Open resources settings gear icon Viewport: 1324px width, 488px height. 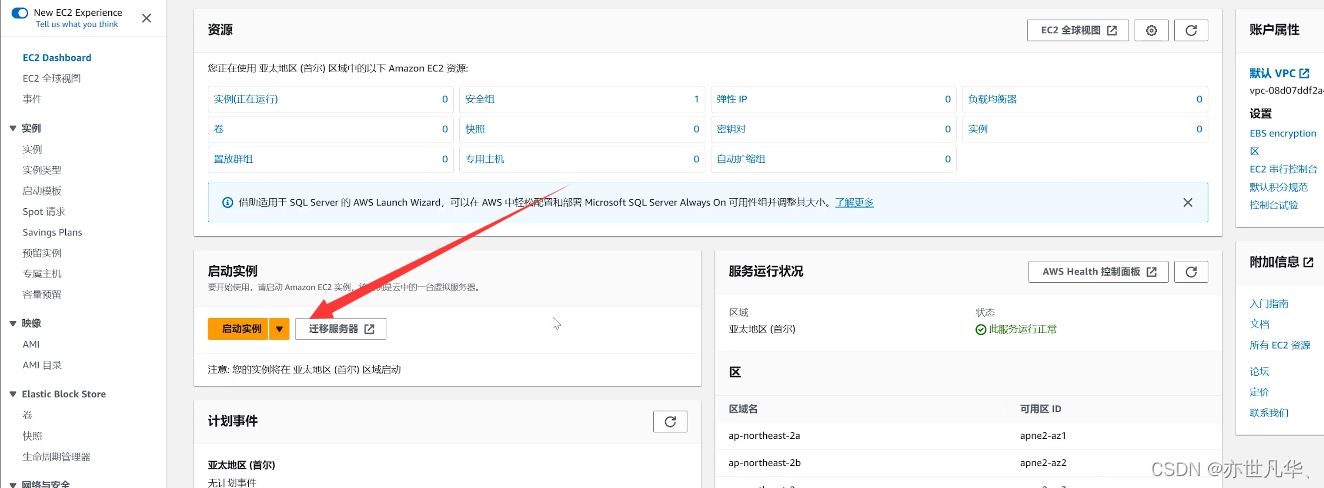point(1151,30)
